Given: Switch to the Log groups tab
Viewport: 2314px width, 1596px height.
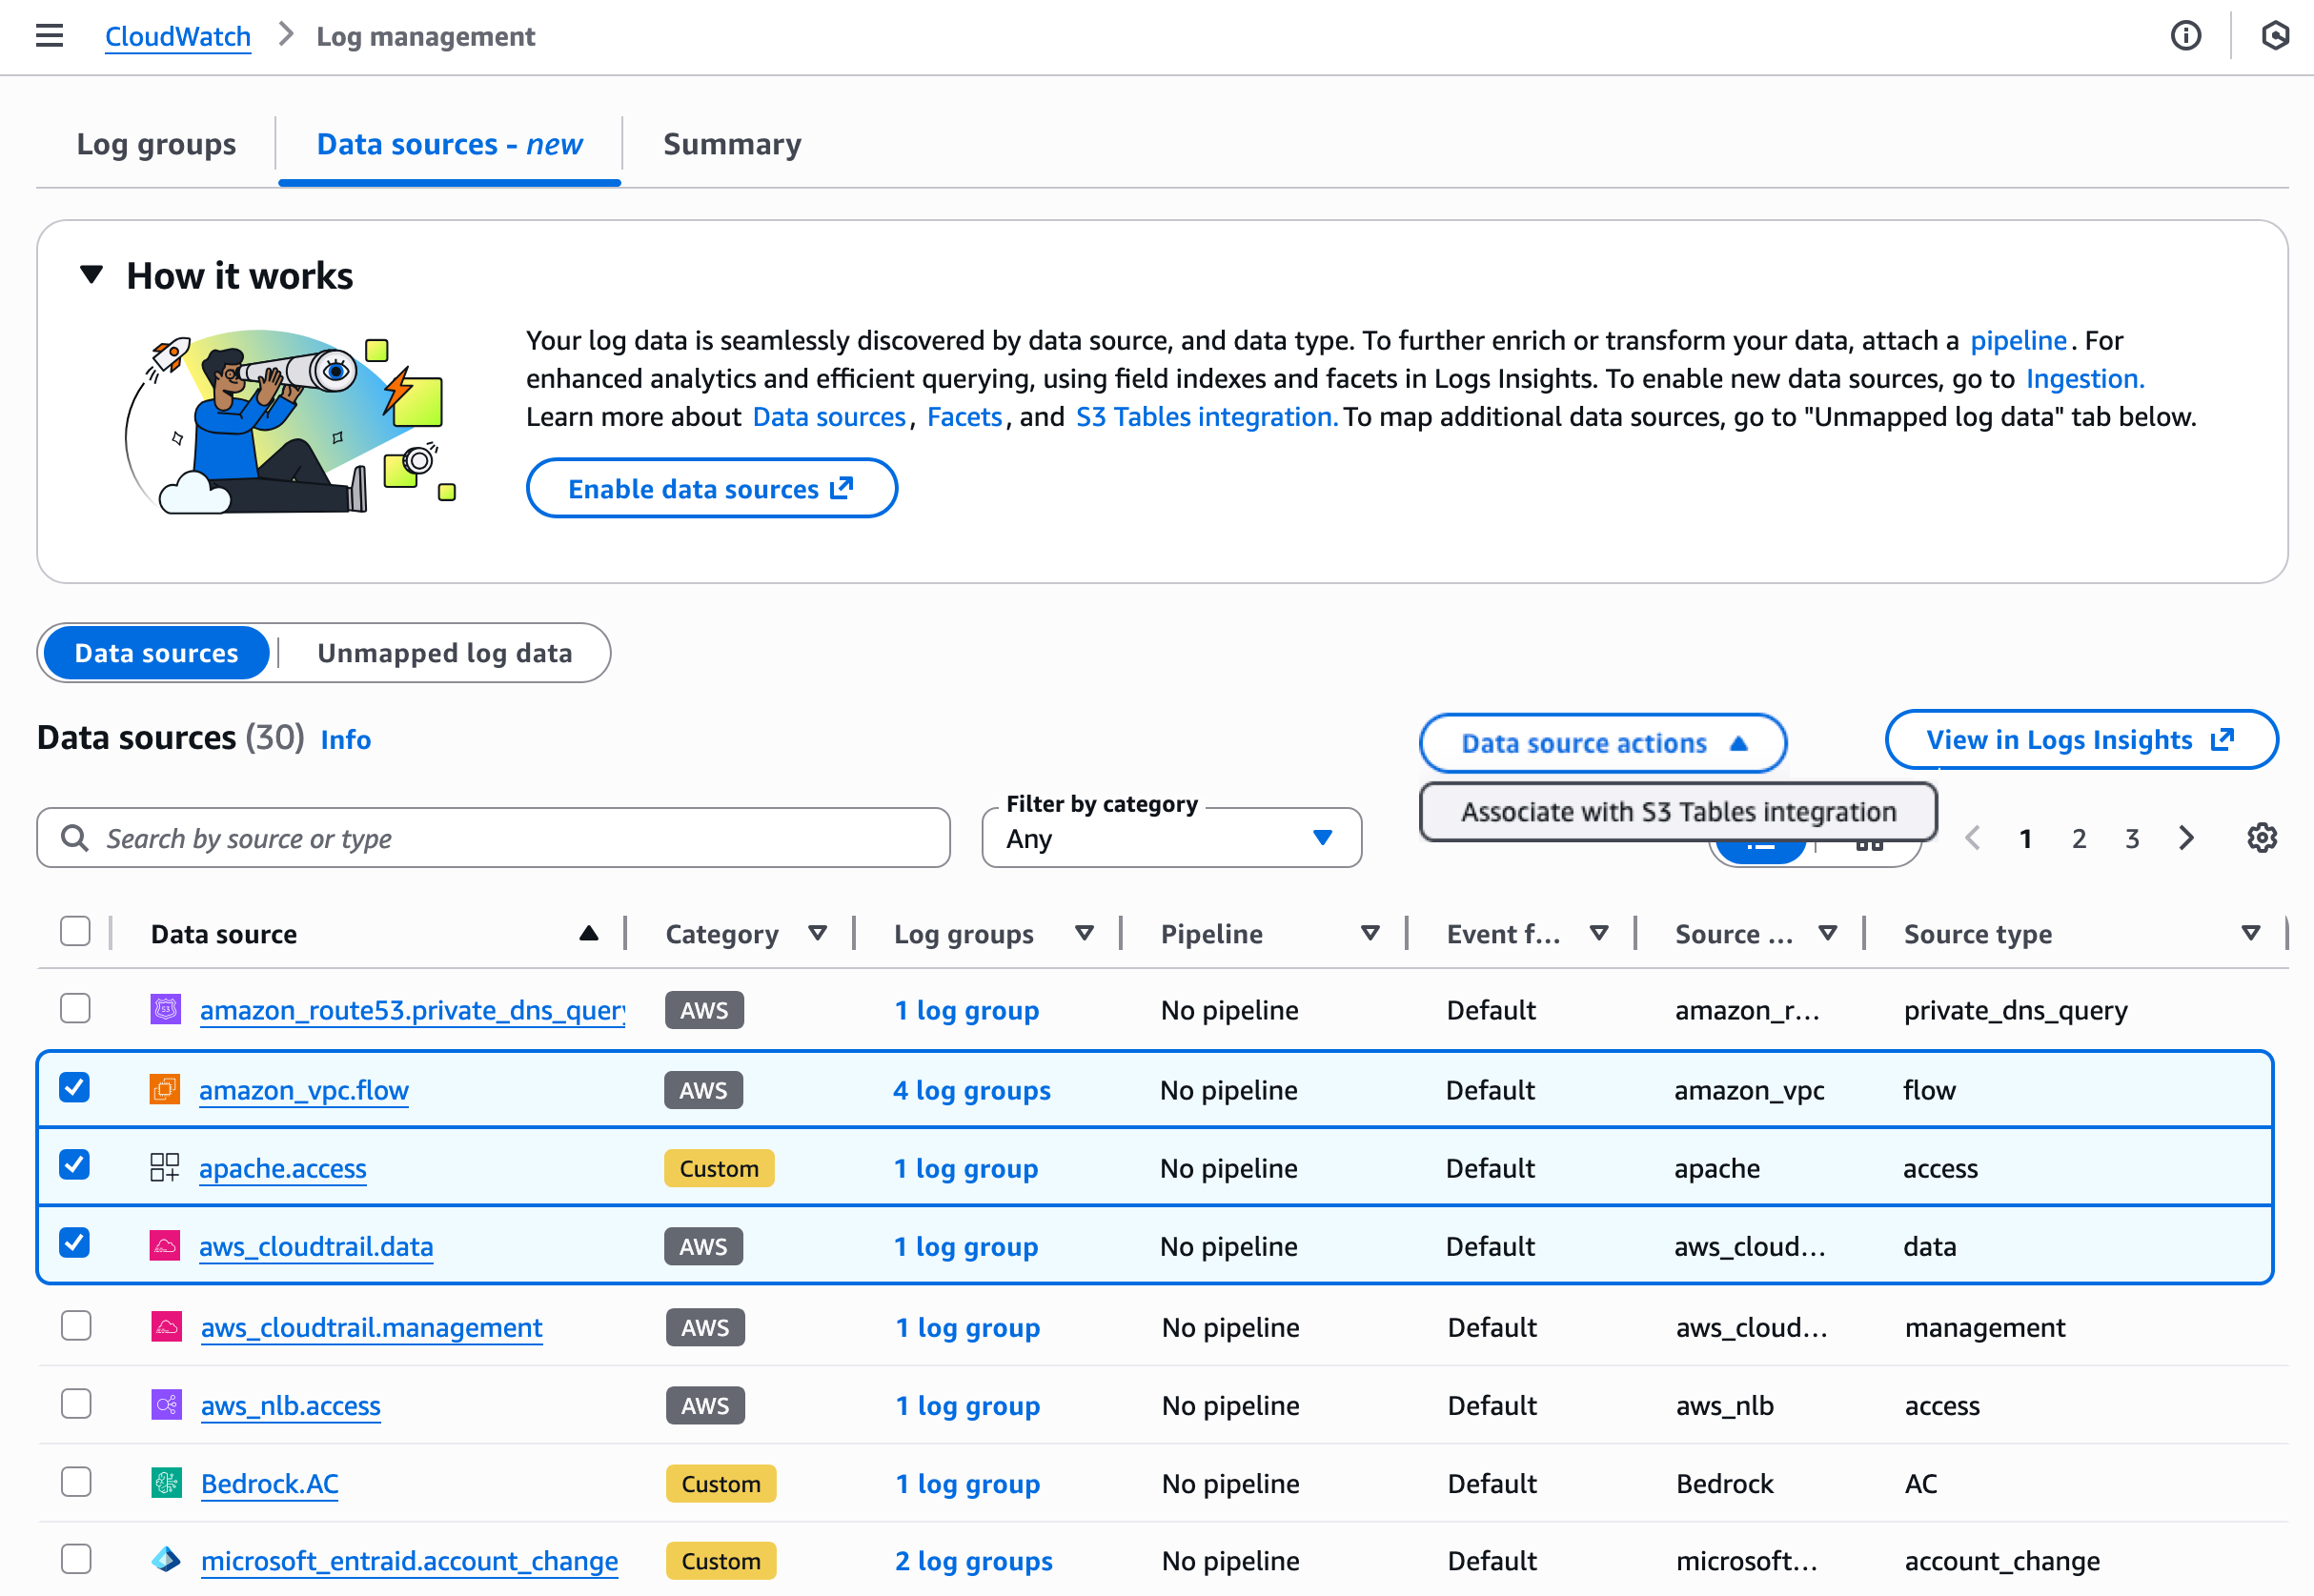Looking at the screenshot, I should (156, 144).
